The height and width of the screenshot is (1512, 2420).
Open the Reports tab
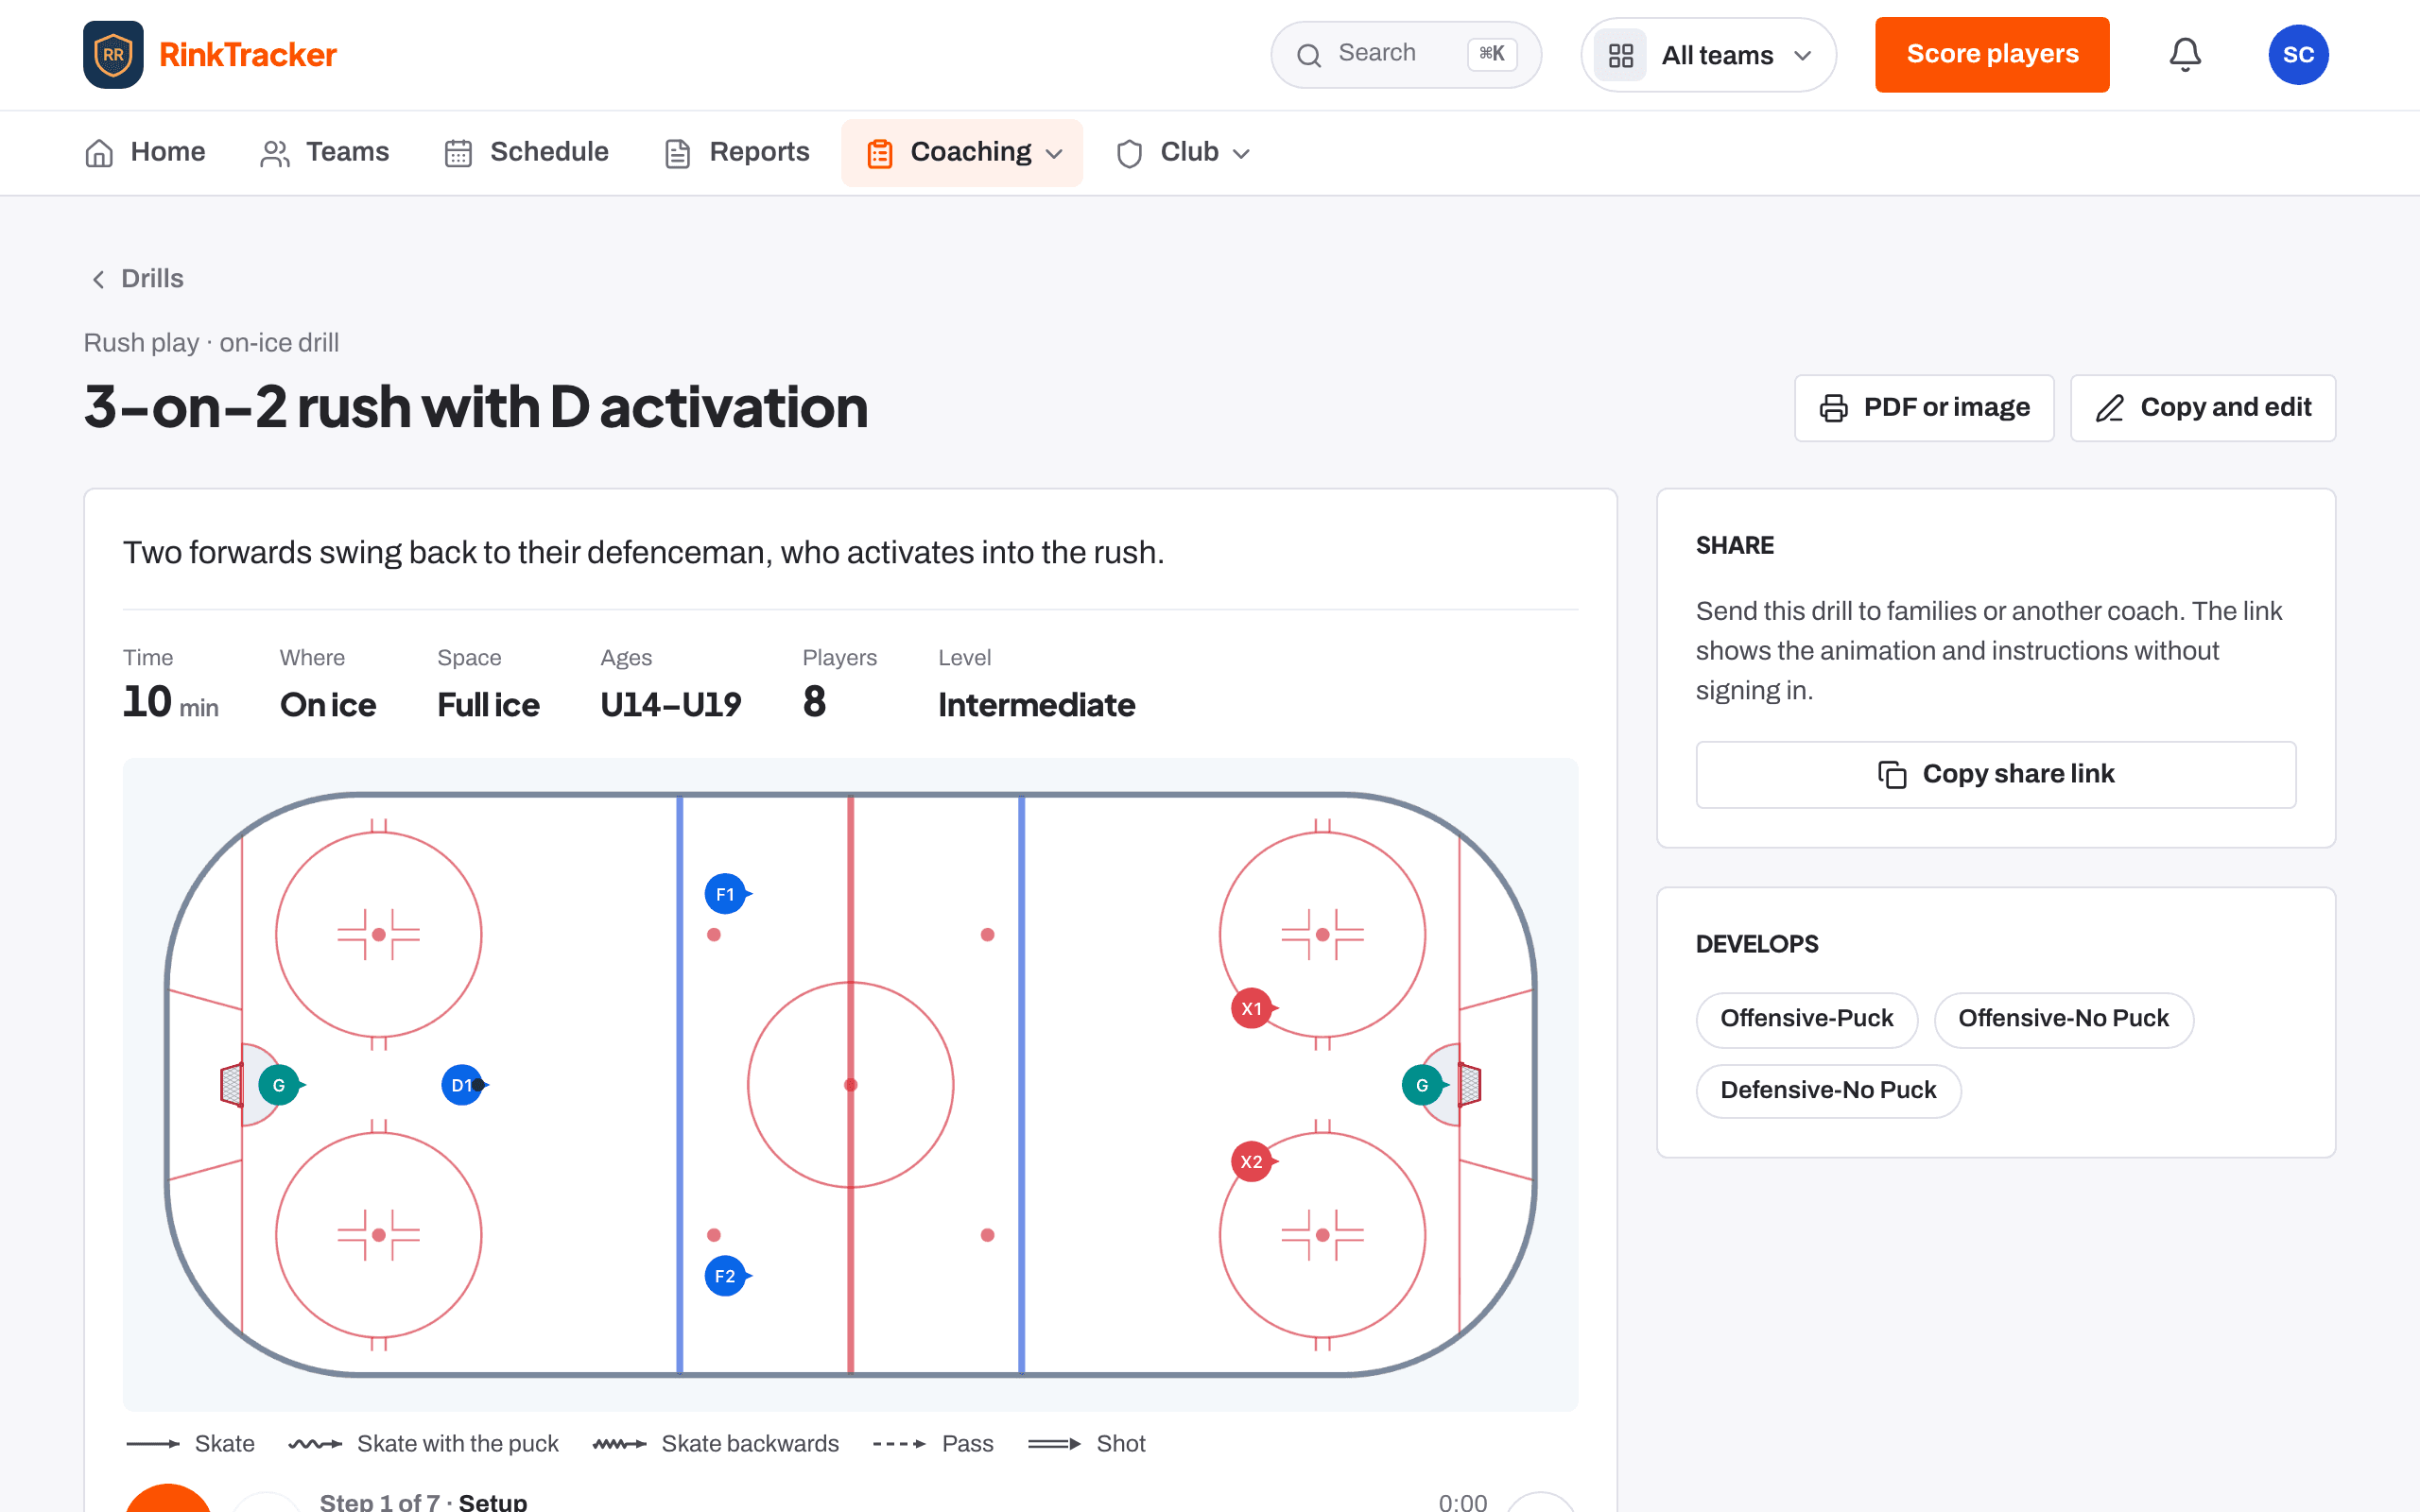pyautogui.click(x=737, y=152)
